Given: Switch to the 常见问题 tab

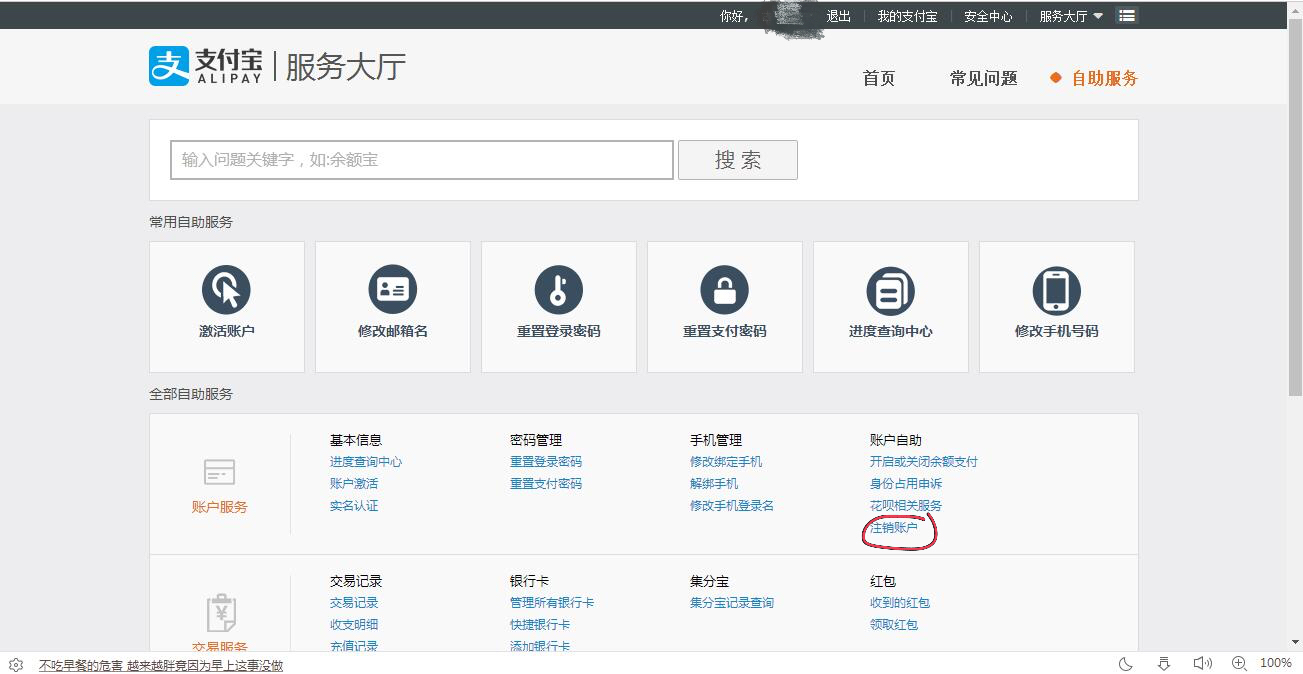Looking at the screenshot, I should (983, 78).
